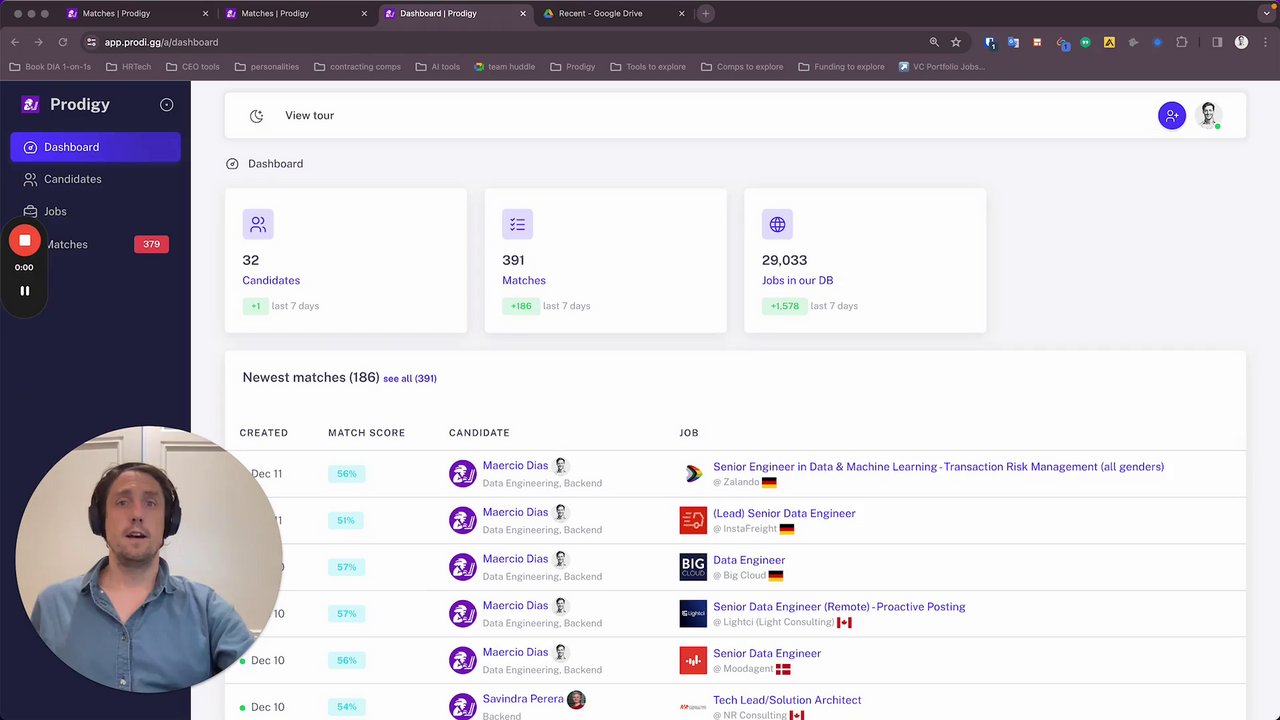1280x720 pixels.
Task: Collapse the Prodigy sidebar toggle icon
Action: 167,104
